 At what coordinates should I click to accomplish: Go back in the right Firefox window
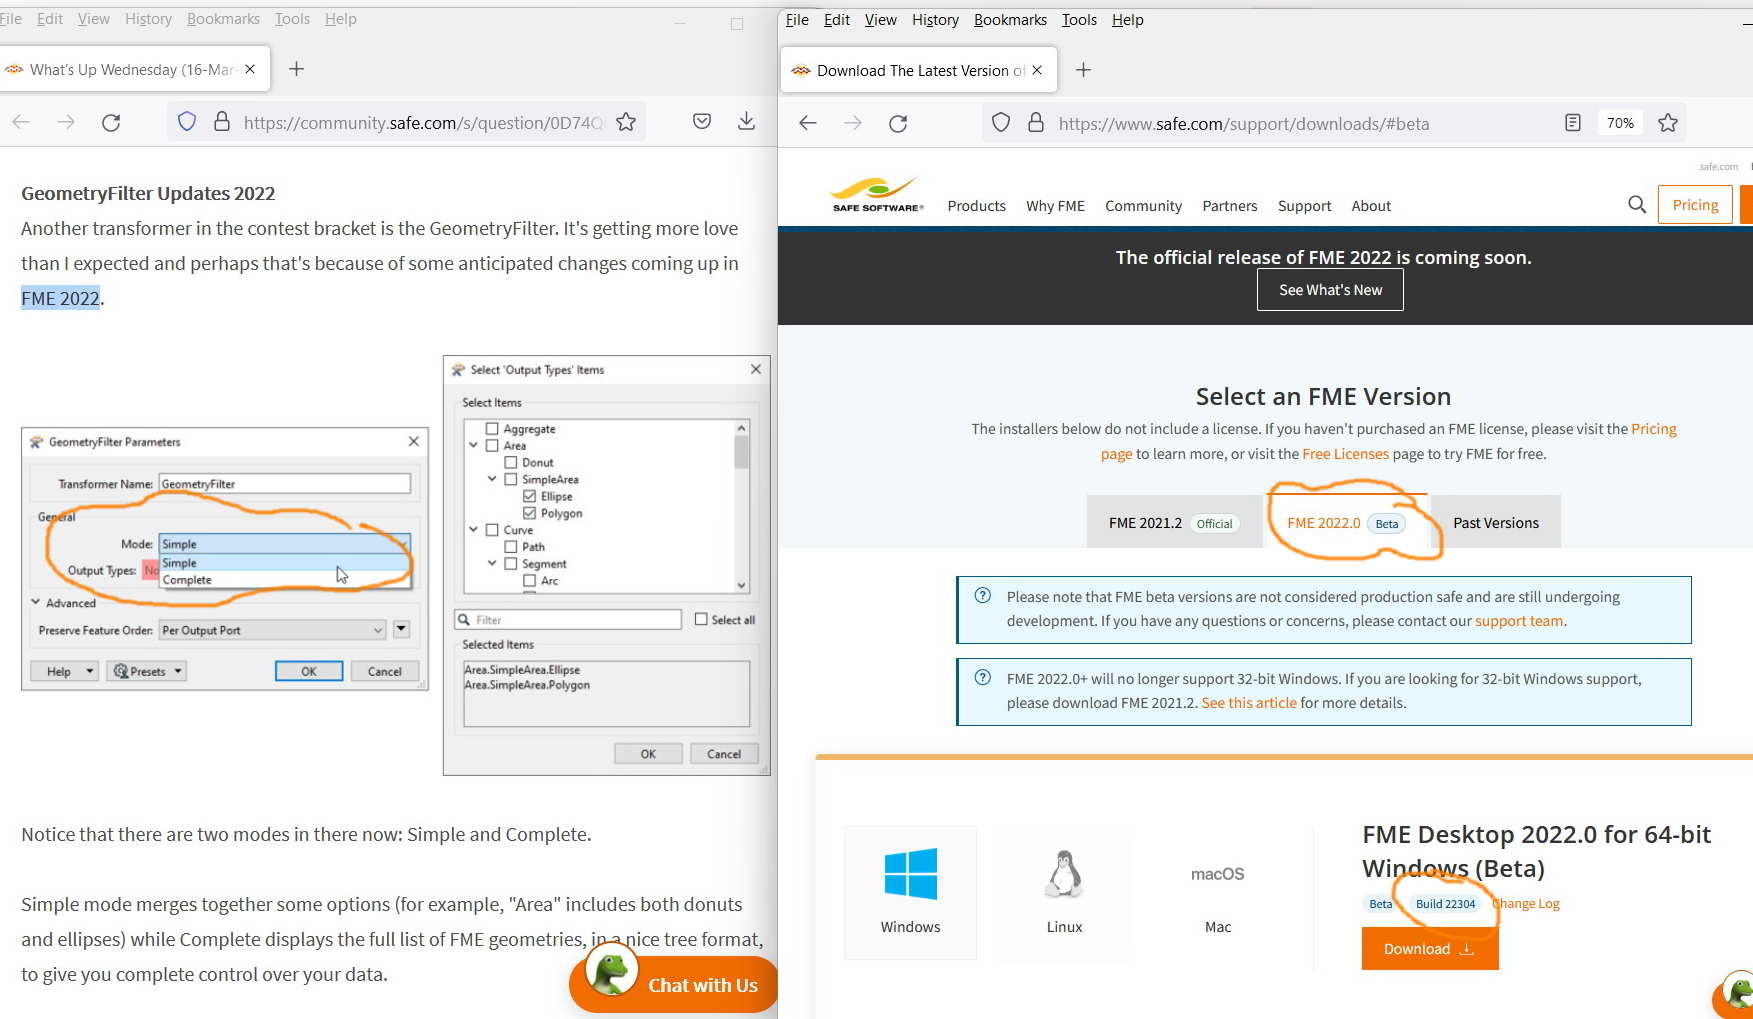pos(808,123)
